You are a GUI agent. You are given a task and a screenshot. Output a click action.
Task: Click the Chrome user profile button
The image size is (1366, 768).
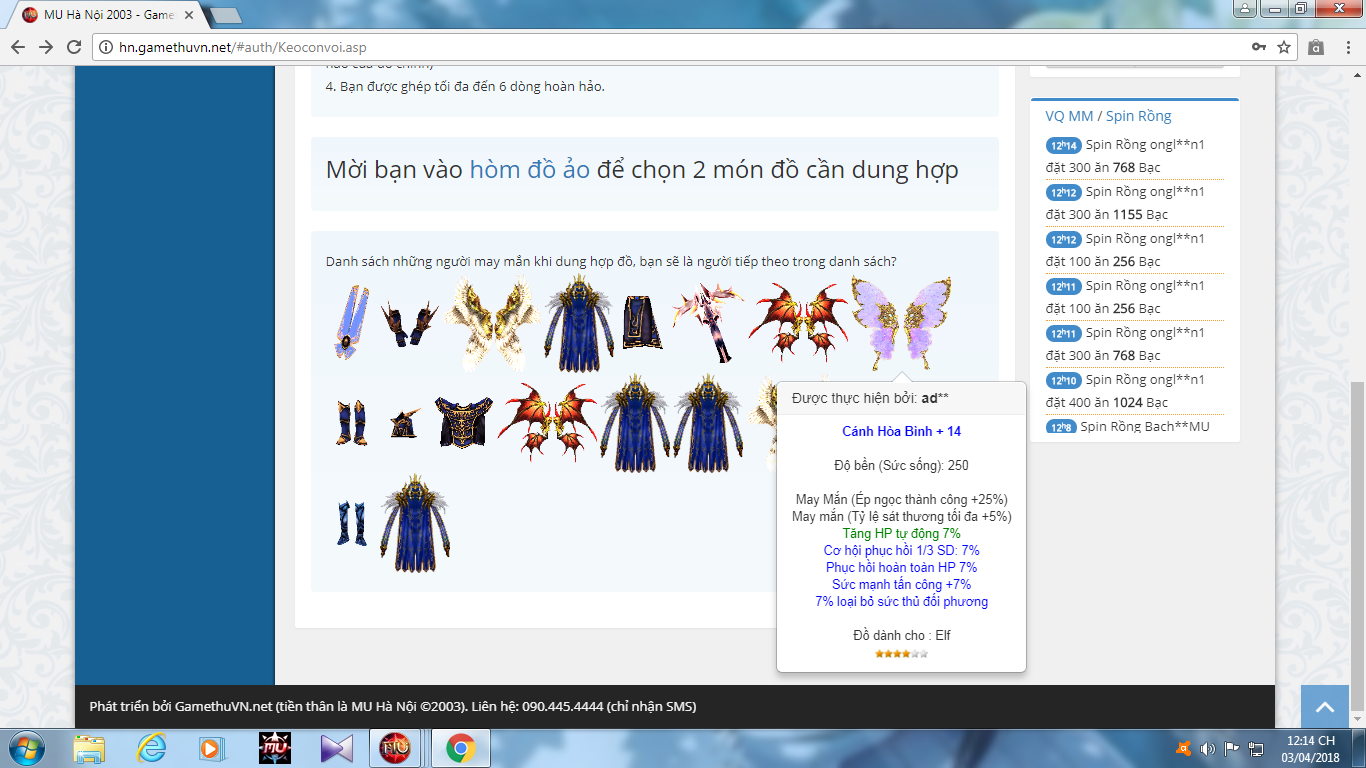tap(1244, 8)
